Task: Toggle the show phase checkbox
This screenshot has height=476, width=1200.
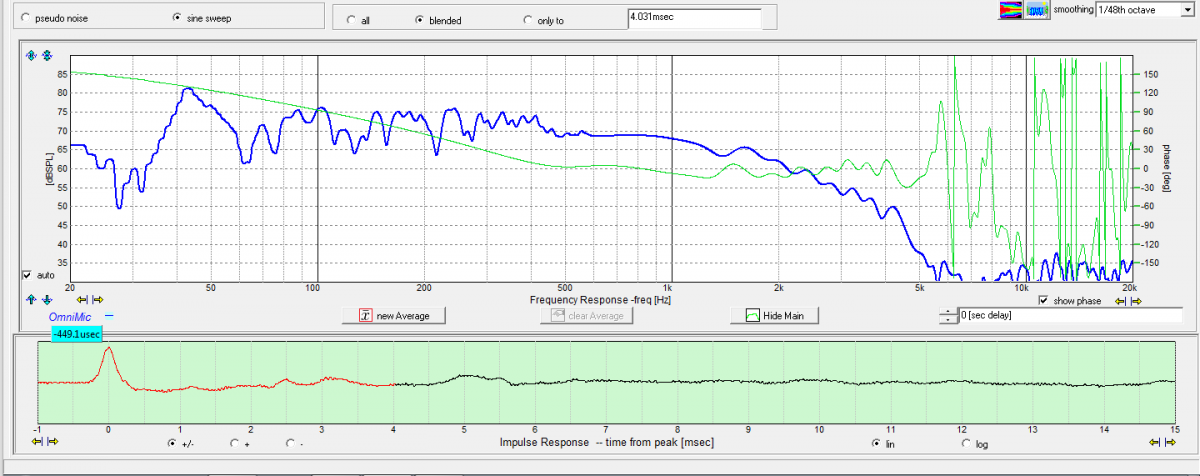Action: (x=1043, y=300)
